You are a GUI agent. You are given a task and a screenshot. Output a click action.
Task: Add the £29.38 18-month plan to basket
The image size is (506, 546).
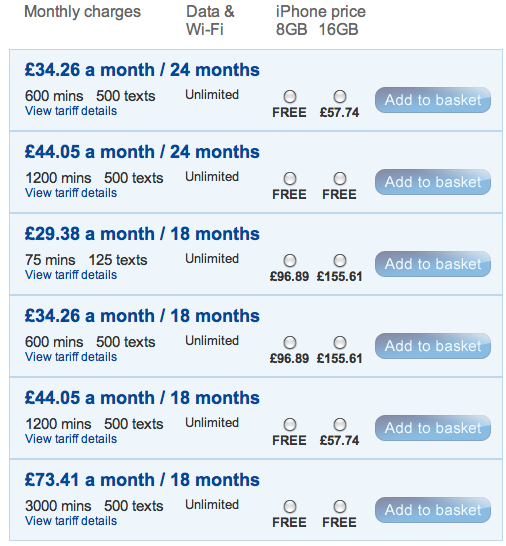(x=433, y=264)
